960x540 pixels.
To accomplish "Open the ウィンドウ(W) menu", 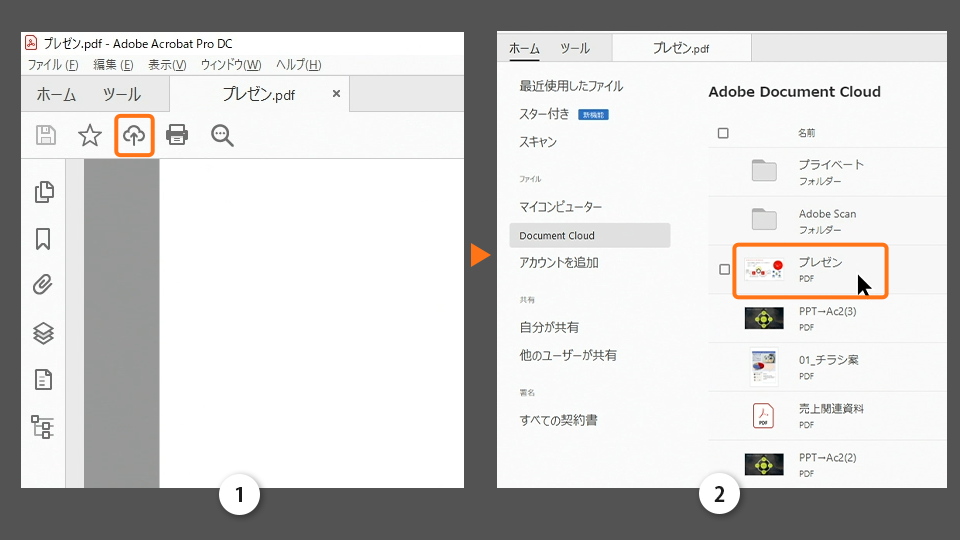I will (231, 64).
